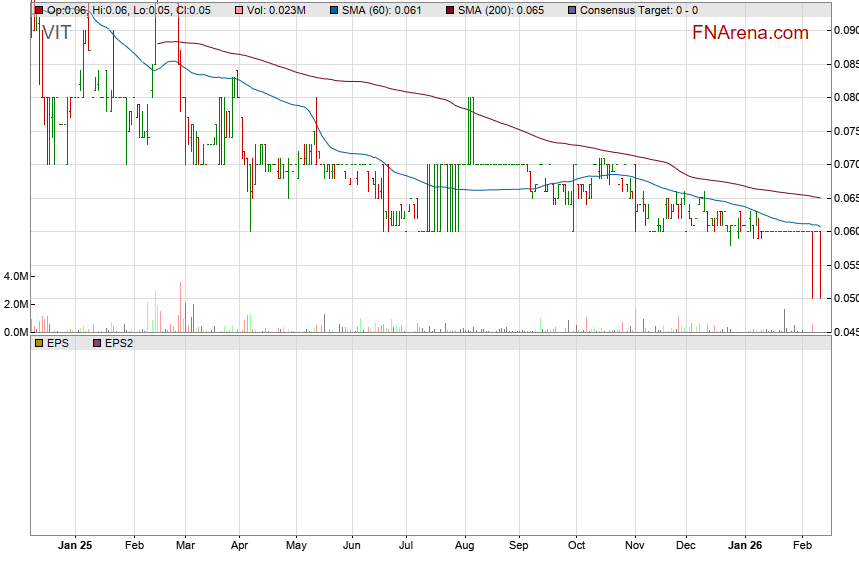Click the red OHLC price legend swatch
Viewport: 859px width, 566px height.
39,10
